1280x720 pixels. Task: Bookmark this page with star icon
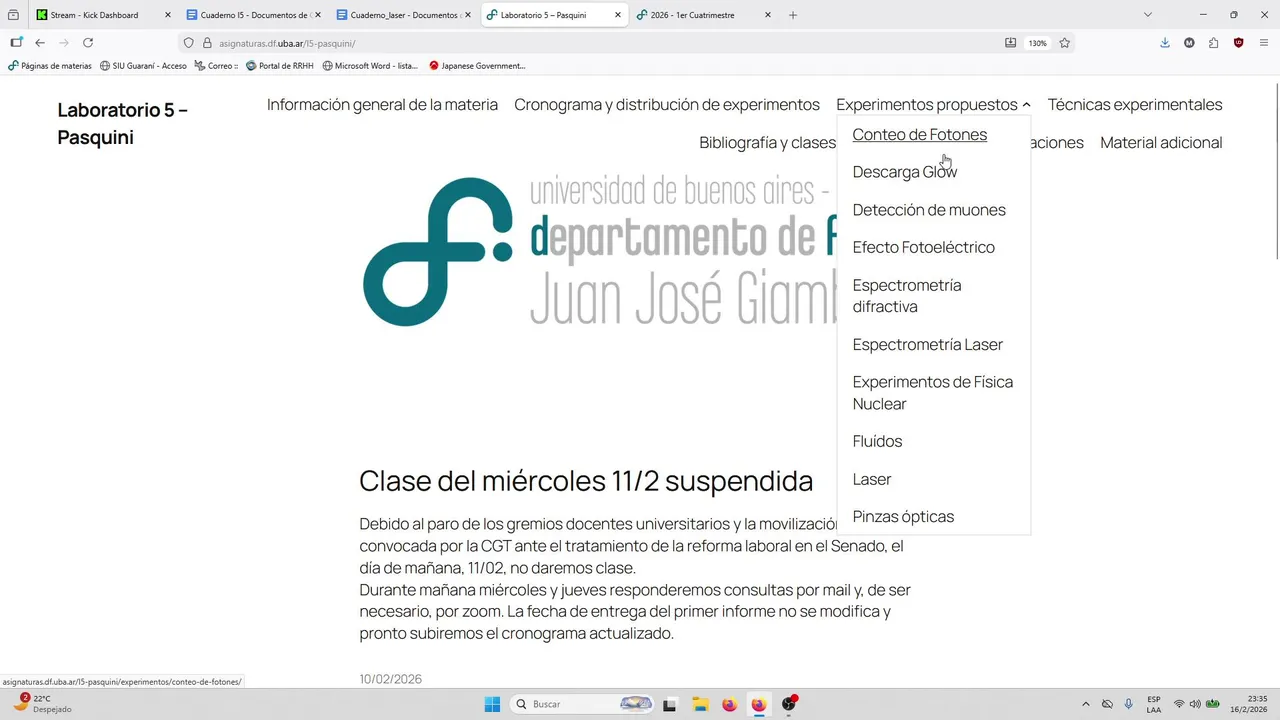click(1065, 43)
